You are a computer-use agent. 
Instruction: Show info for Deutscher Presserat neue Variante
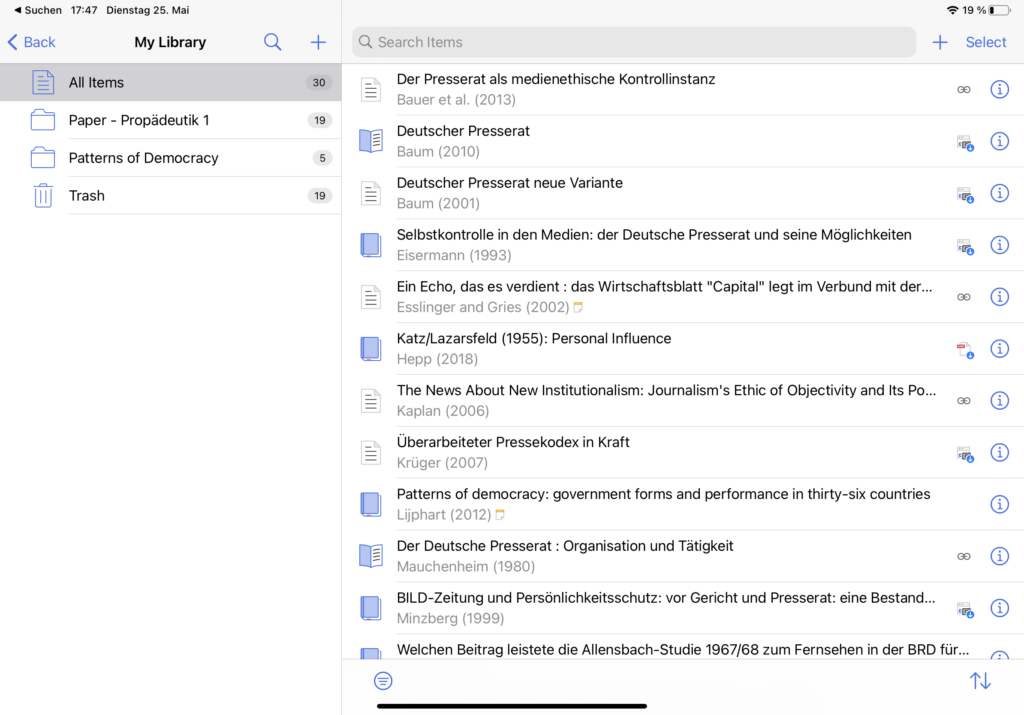click(x=1000, y=193)
